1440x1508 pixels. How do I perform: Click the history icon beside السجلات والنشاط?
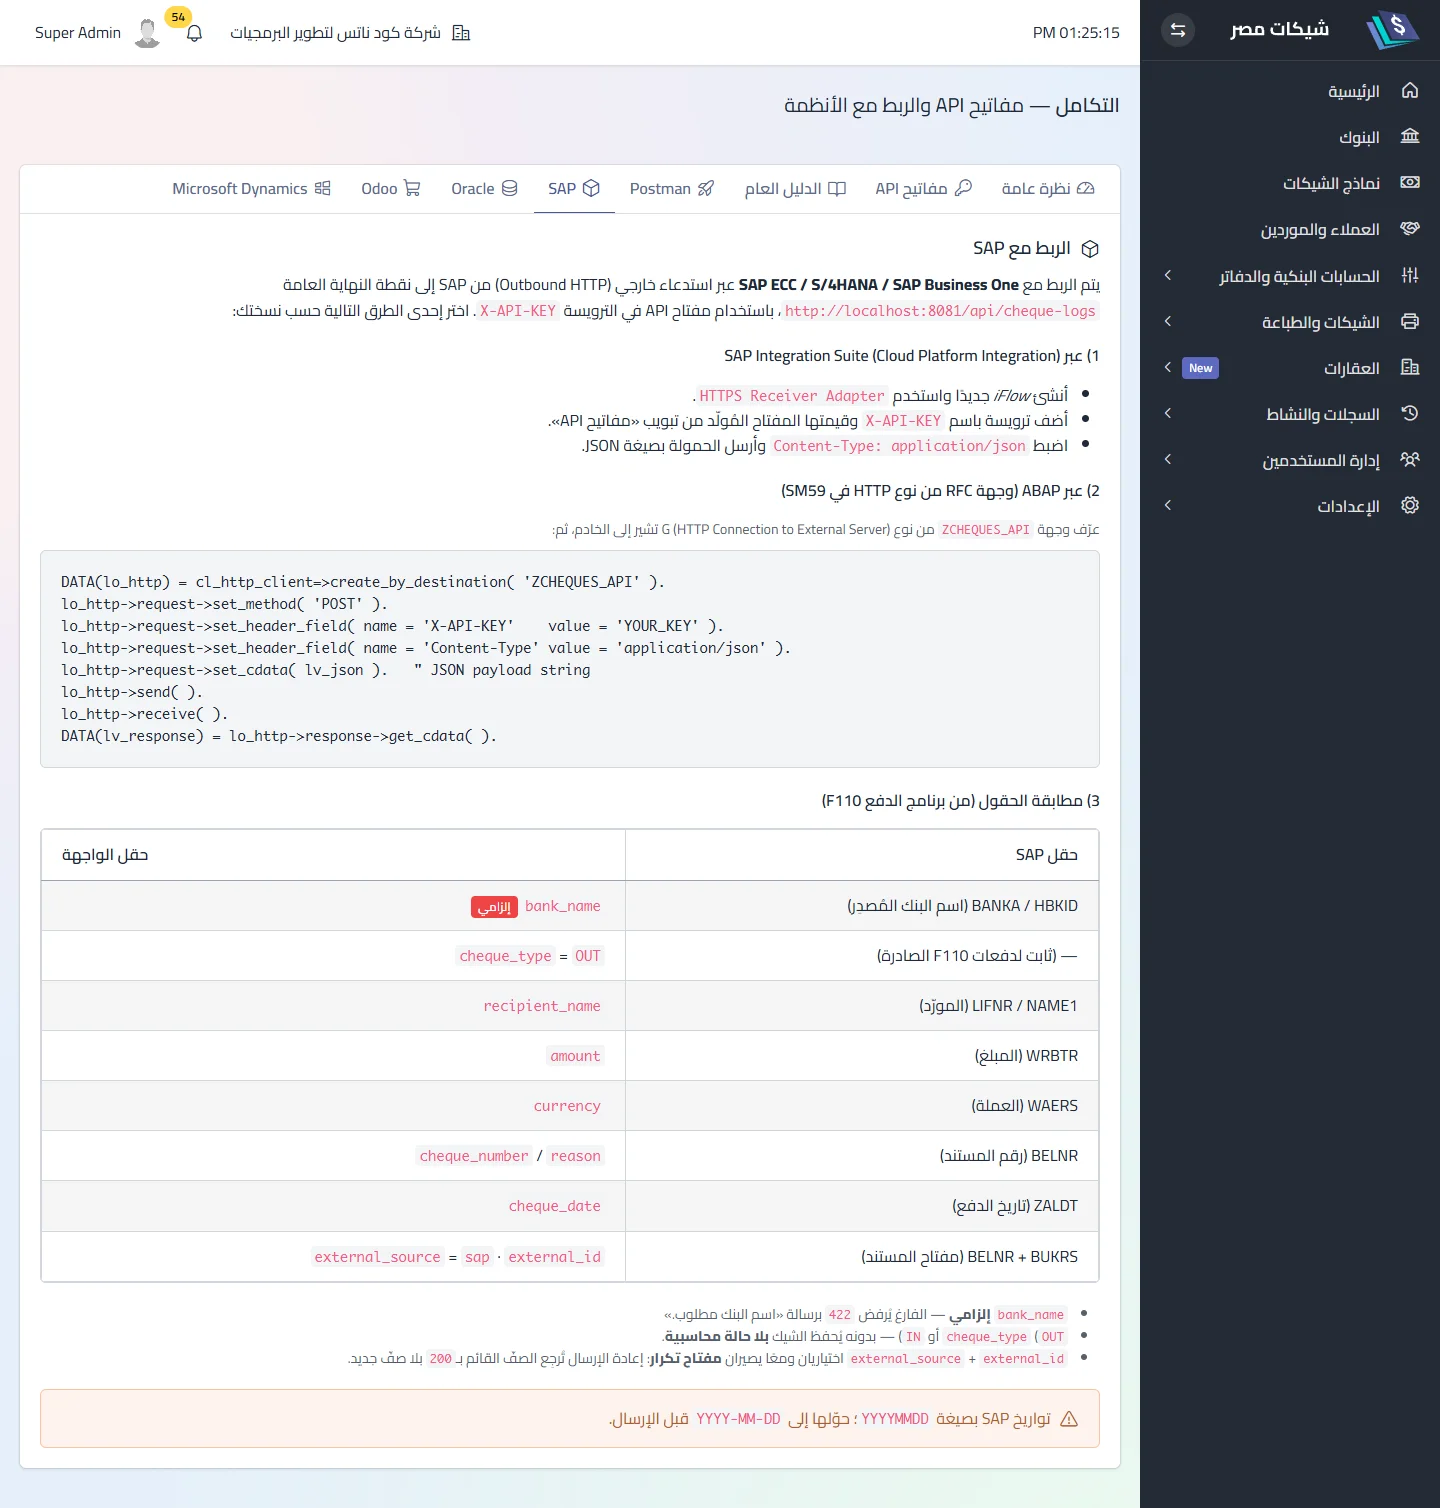(1410, 413)
